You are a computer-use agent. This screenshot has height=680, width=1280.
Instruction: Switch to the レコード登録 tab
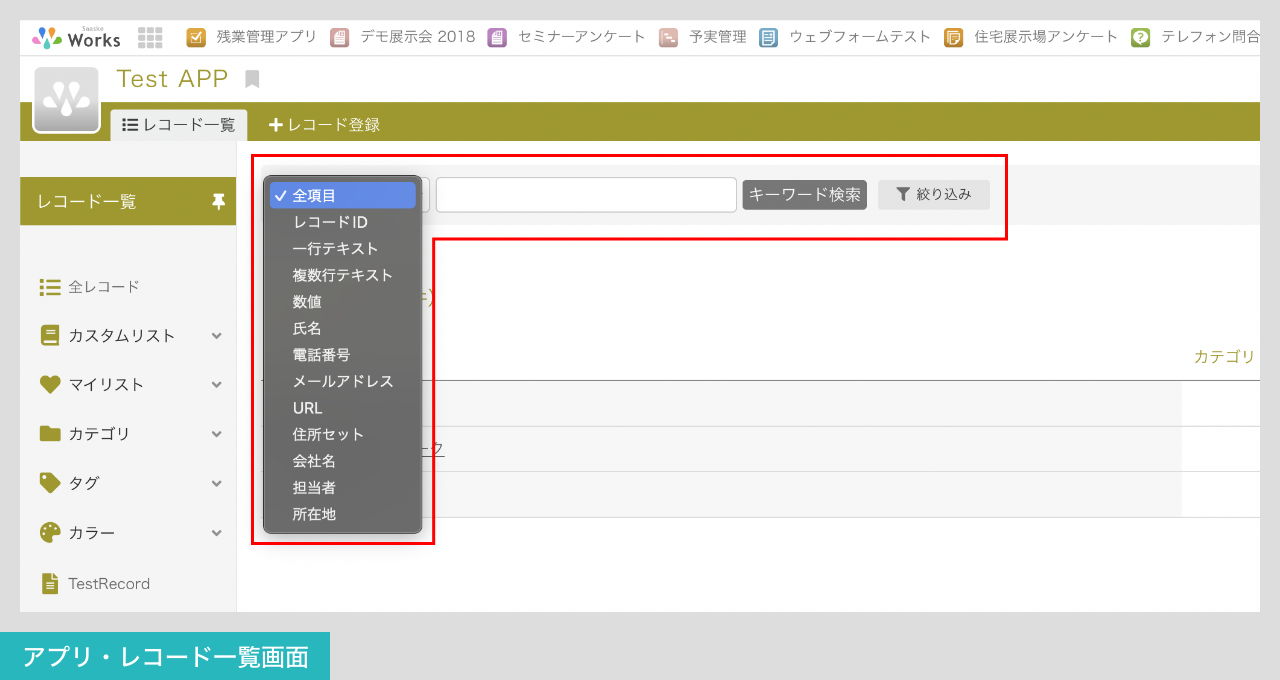click(x=325, y=125)
